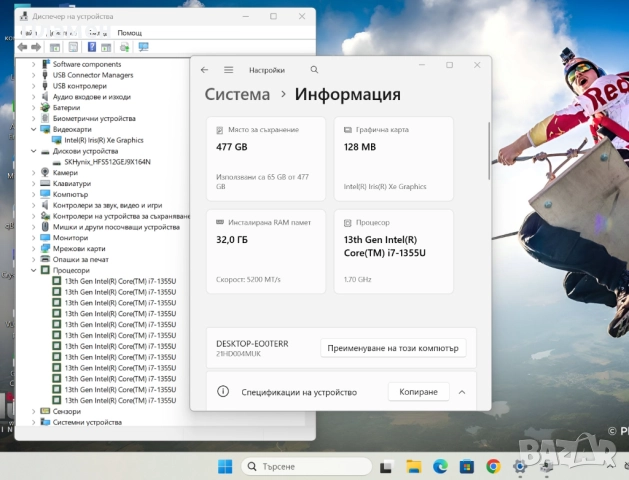Select Intel(R) Iris(R) Xe Graphics in device tree
The height and width of the screenshot is (480, 629).
point(103,140)
